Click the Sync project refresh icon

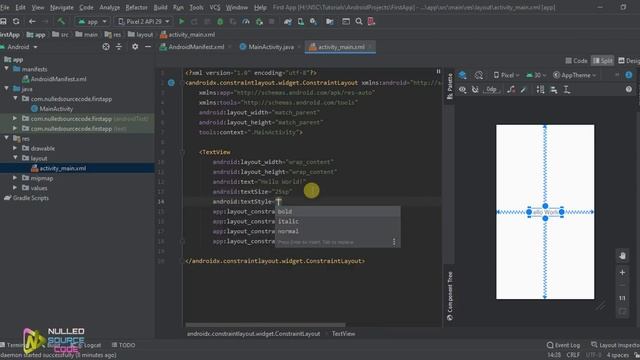[x=16, y=21]
